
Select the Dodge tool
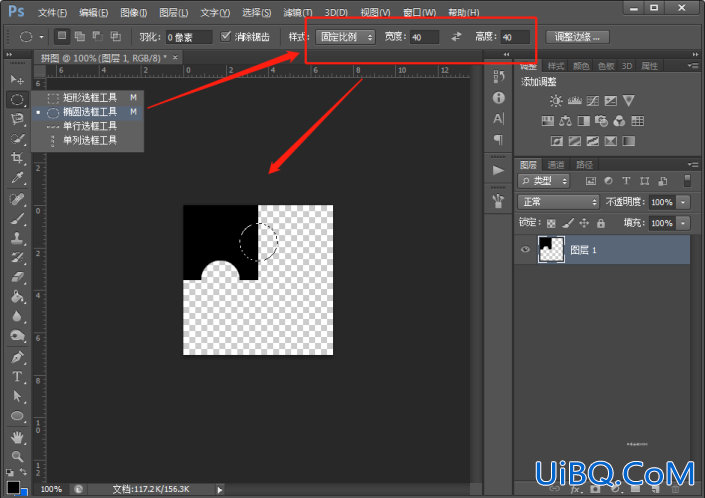(x=17, y=336)
